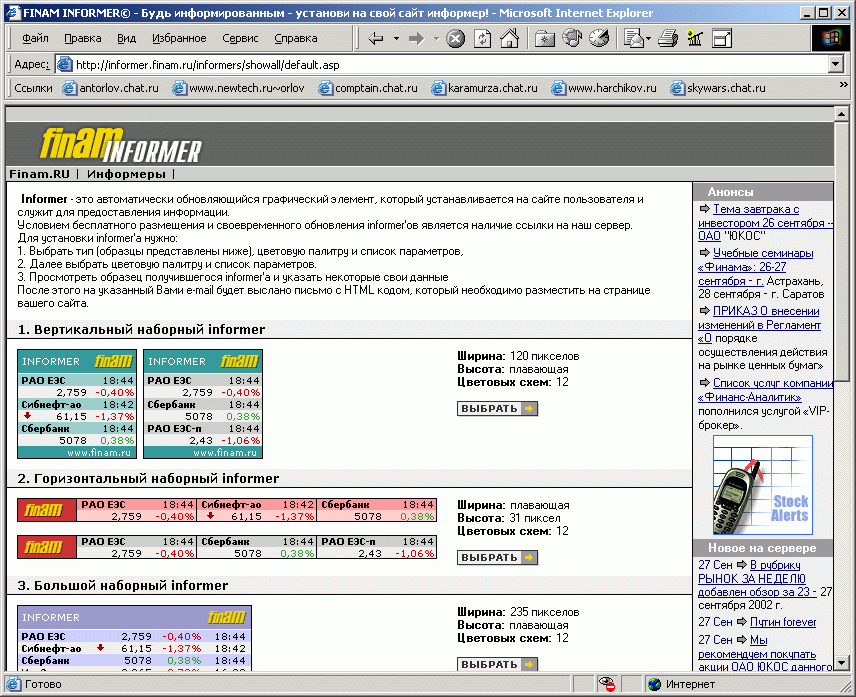856x697 pixels.
Task: Click the Mail envelope toolbar icon
Action: click(633, 39)
